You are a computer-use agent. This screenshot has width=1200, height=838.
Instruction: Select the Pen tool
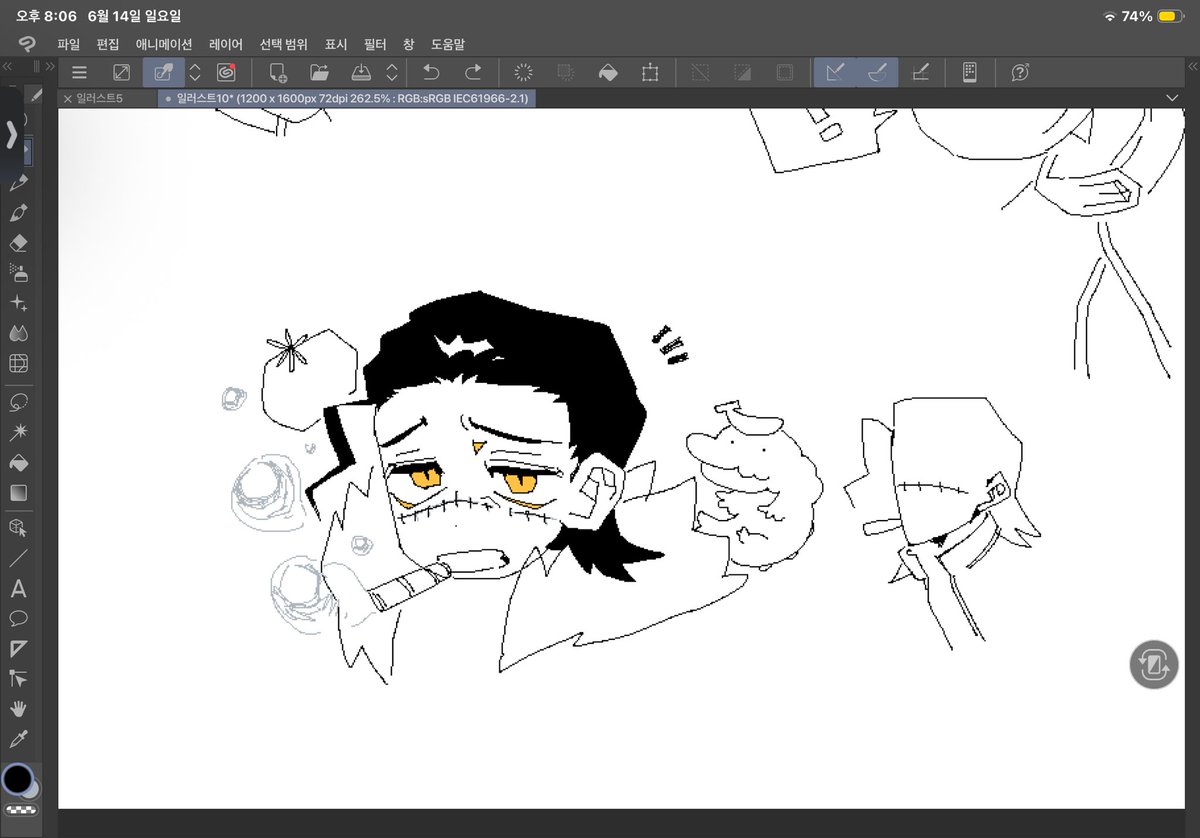pos(18,184)
